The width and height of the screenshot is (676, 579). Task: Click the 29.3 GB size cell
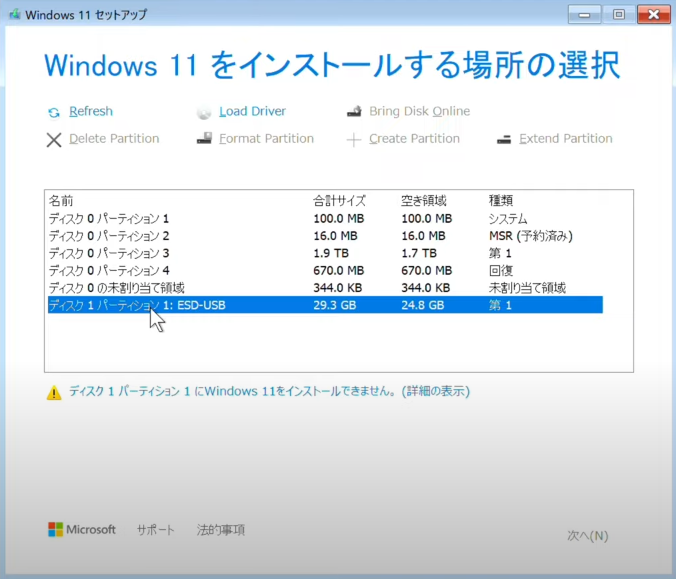[x=335, y=305]
